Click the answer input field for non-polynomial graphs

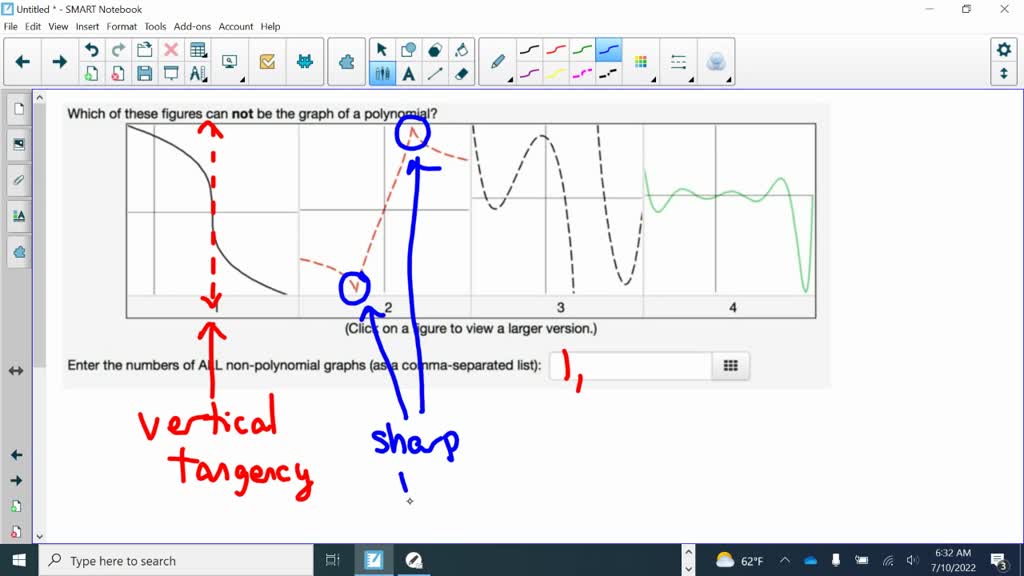tap(630, 366)
